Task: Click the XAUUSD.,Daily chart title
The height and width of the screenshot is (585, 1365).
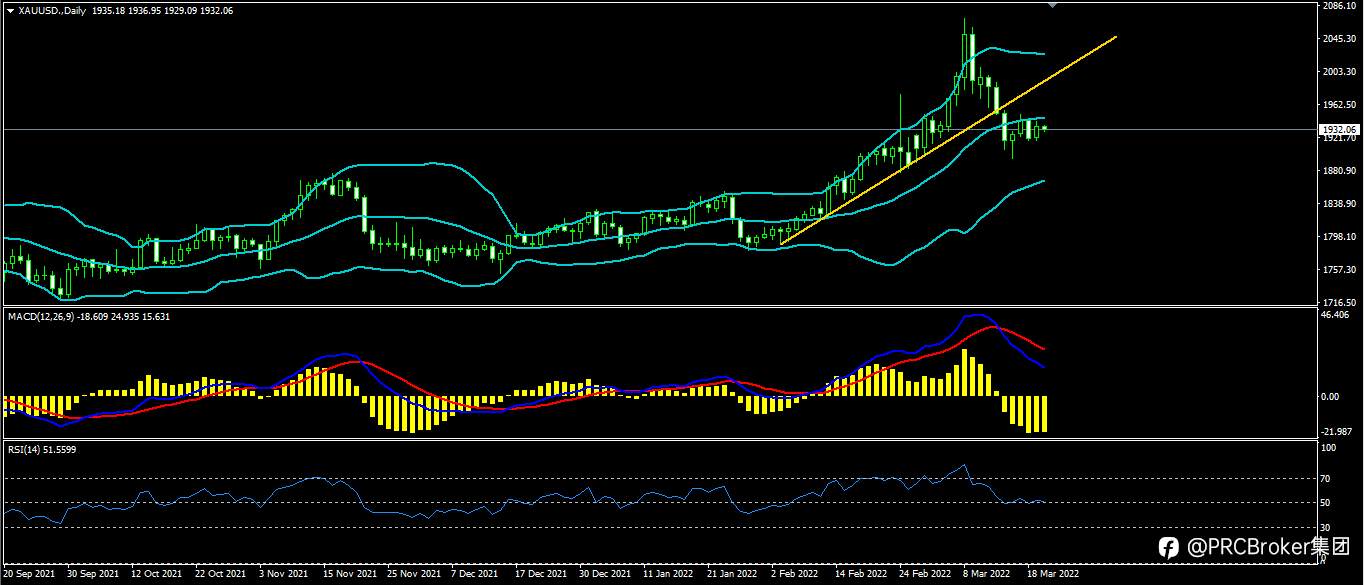Action: pos(51,10)
